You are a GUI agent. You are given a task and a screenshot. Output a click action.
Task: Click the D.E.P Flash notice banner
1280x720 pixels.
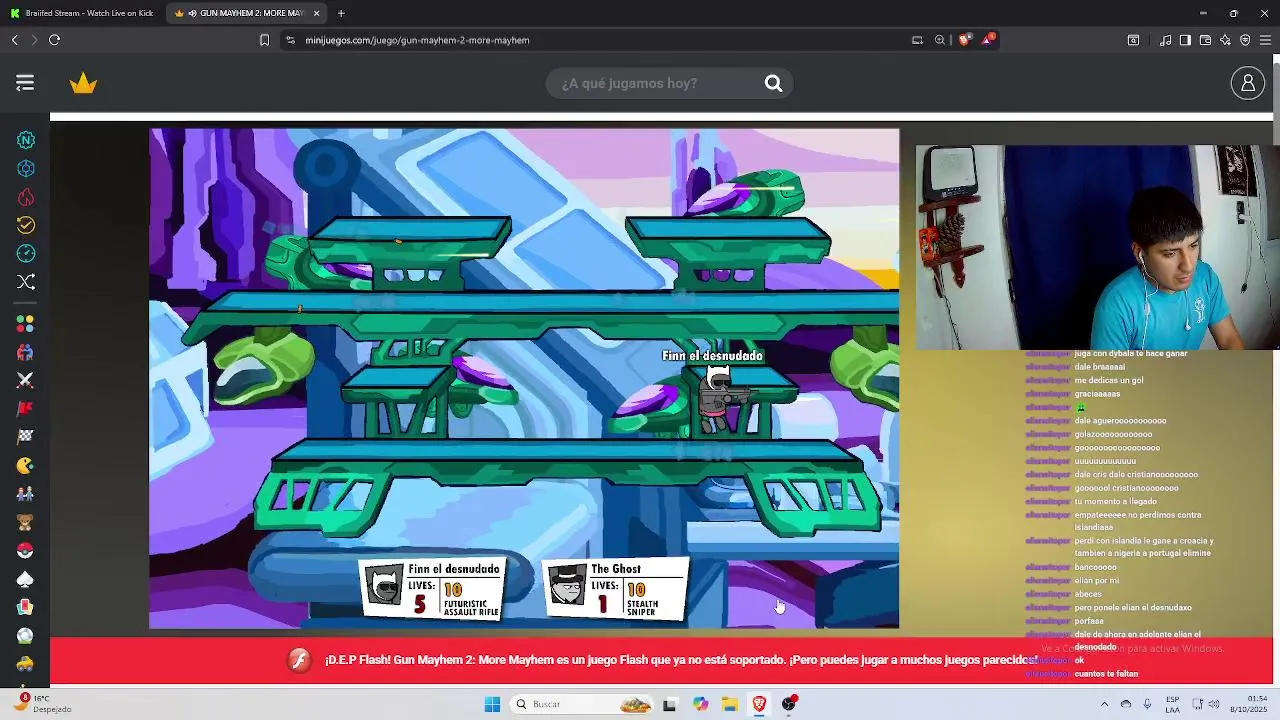pyautogui.click(x=661, y=660)
